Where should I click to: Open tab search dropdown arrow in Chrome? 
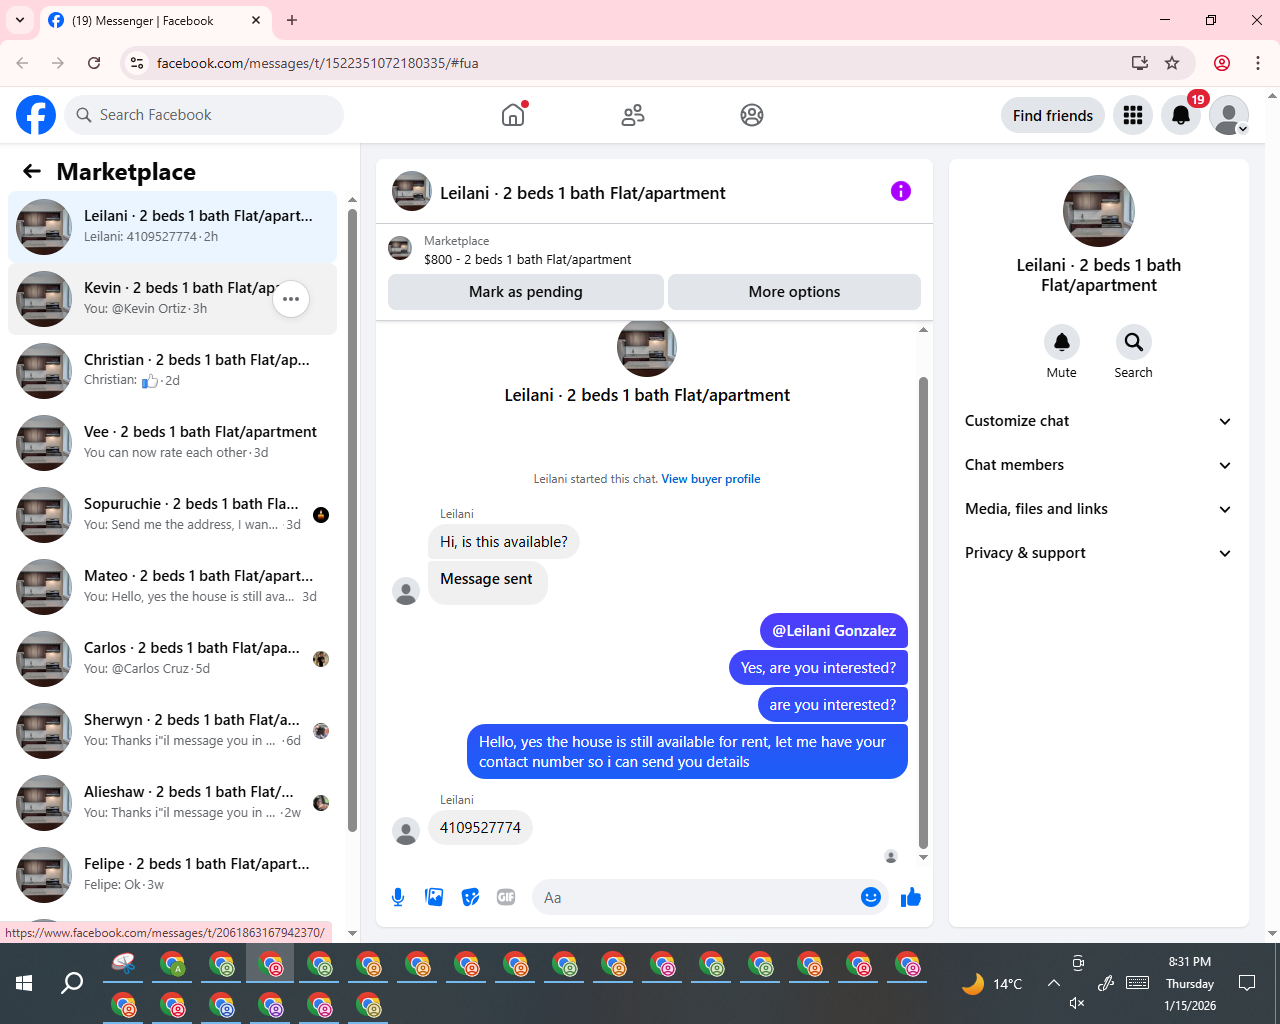pyautogui.click(x=20, y=20)
